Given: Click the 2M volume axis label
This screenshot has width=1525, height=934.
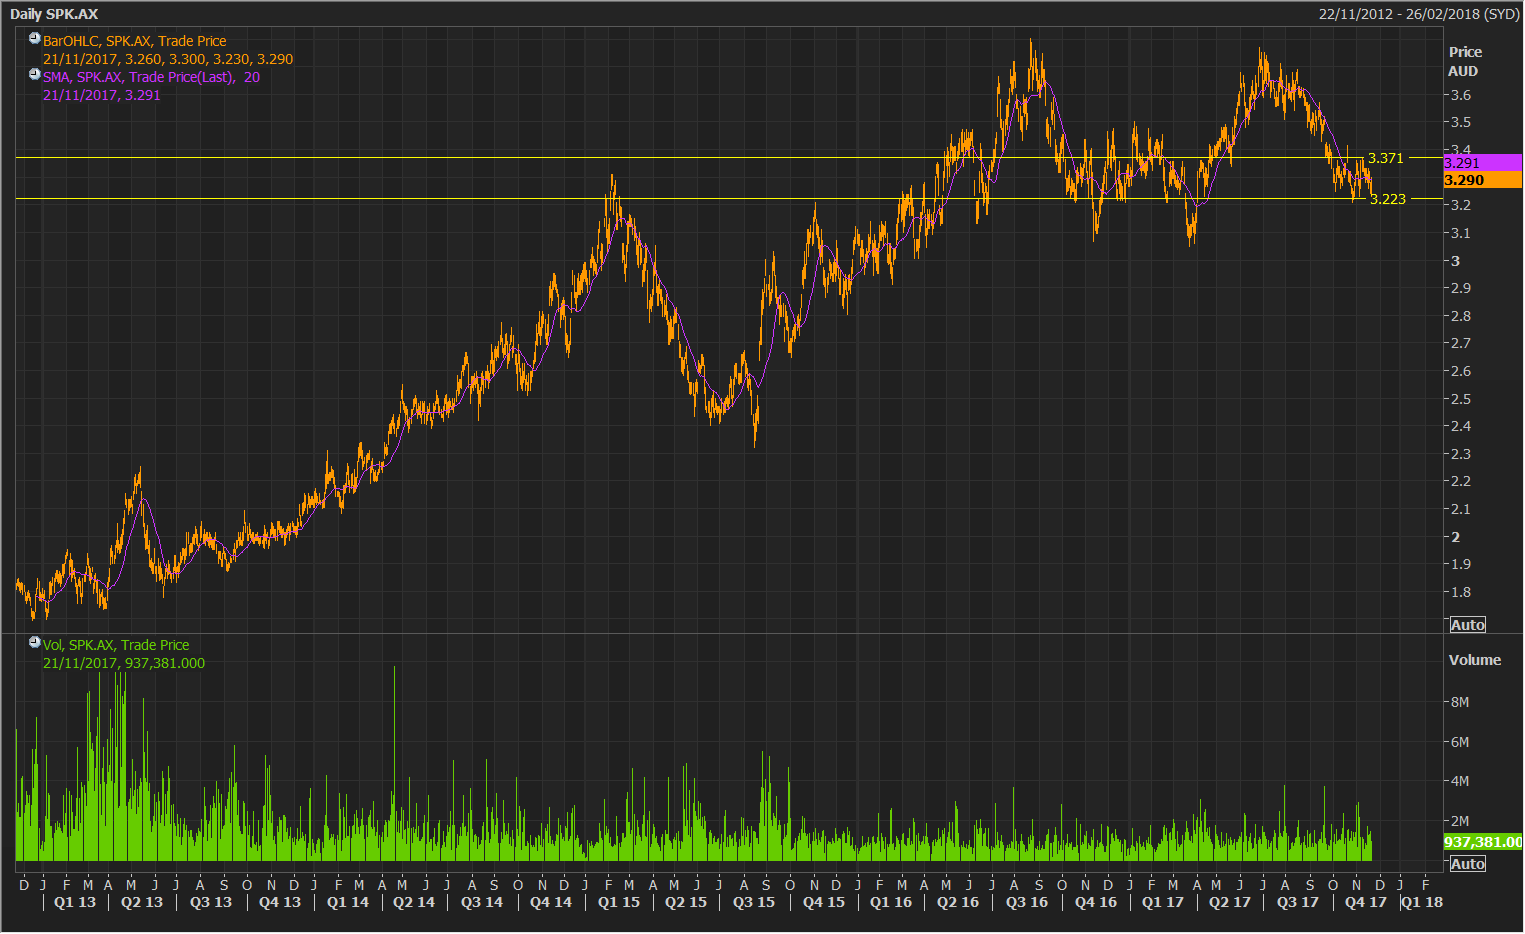Looking at the screenshot, I should 1460,821.
